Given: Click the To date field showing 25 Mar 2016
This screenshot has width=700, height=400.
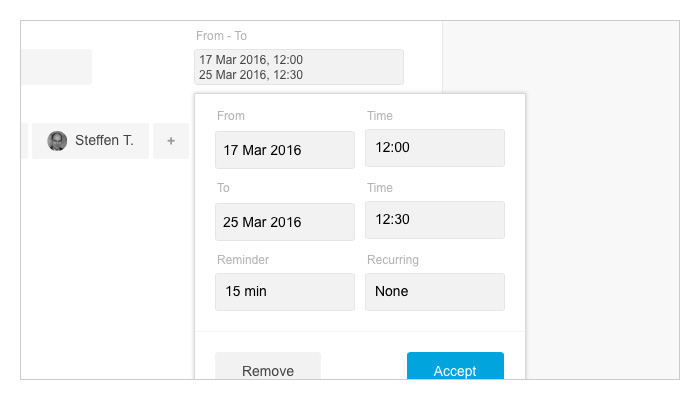Looking at the screenshot, I should coord(285,222).
